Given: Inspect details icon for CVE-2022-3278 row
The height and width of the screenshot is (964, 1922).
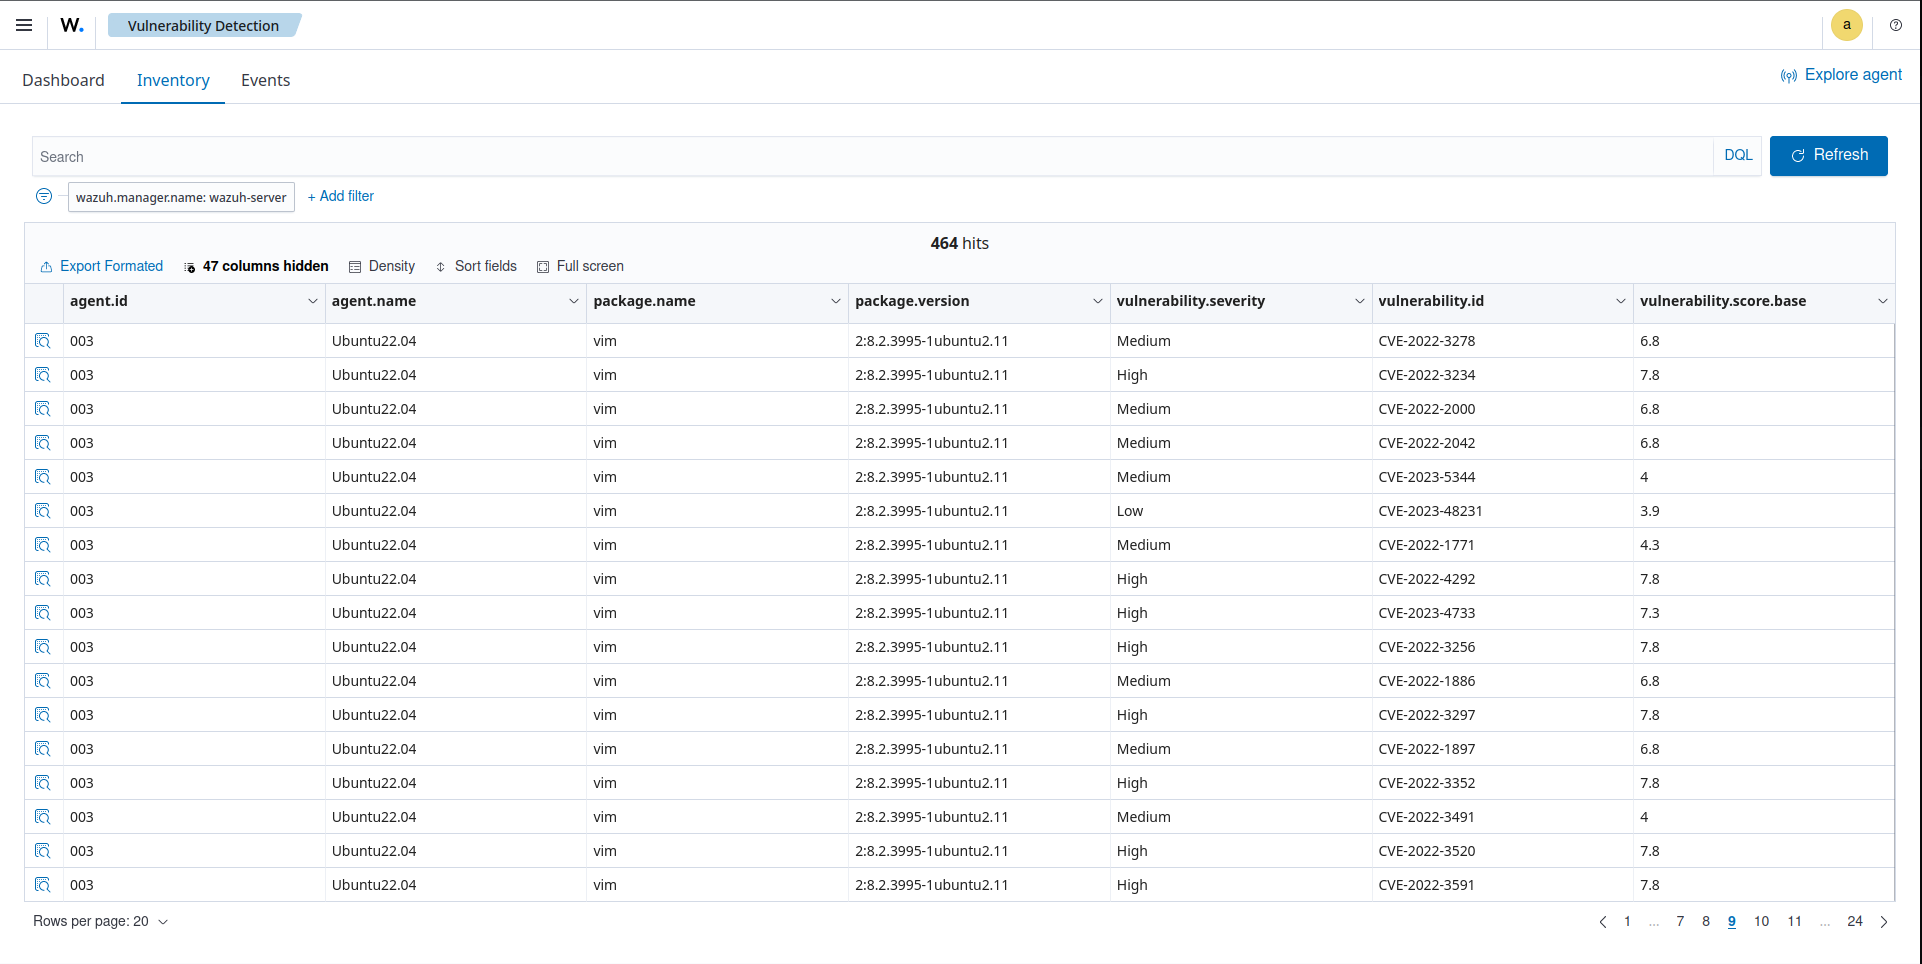Looking at the screenshot, I should pyautogui.click(x=43, y=341).
